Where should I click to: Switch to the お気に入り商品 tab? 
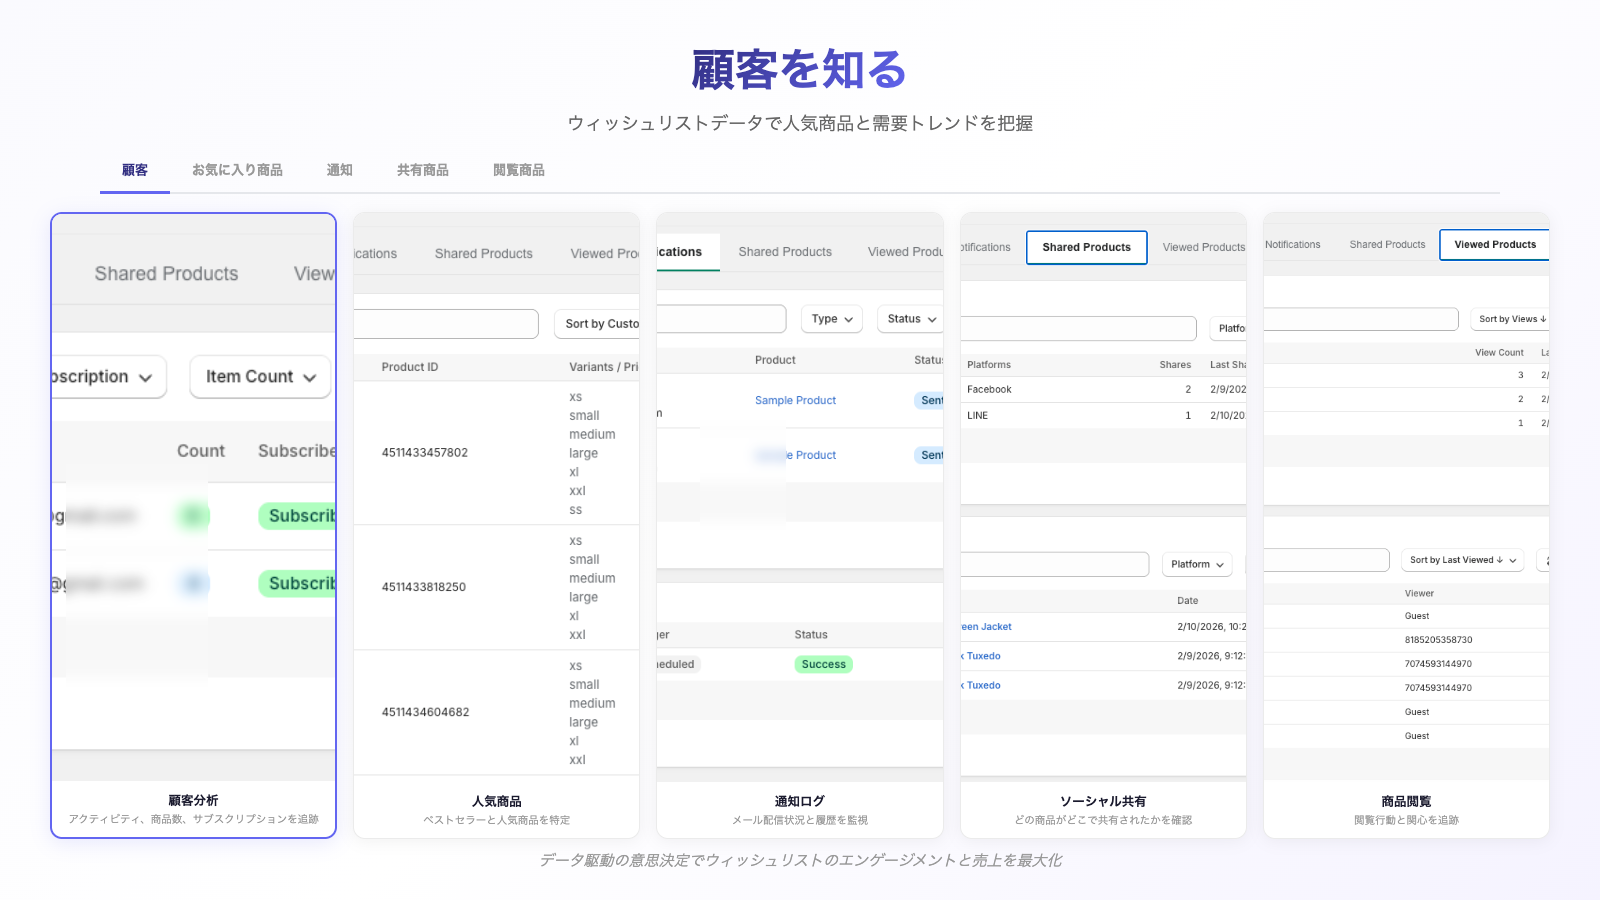coord(237,170)
